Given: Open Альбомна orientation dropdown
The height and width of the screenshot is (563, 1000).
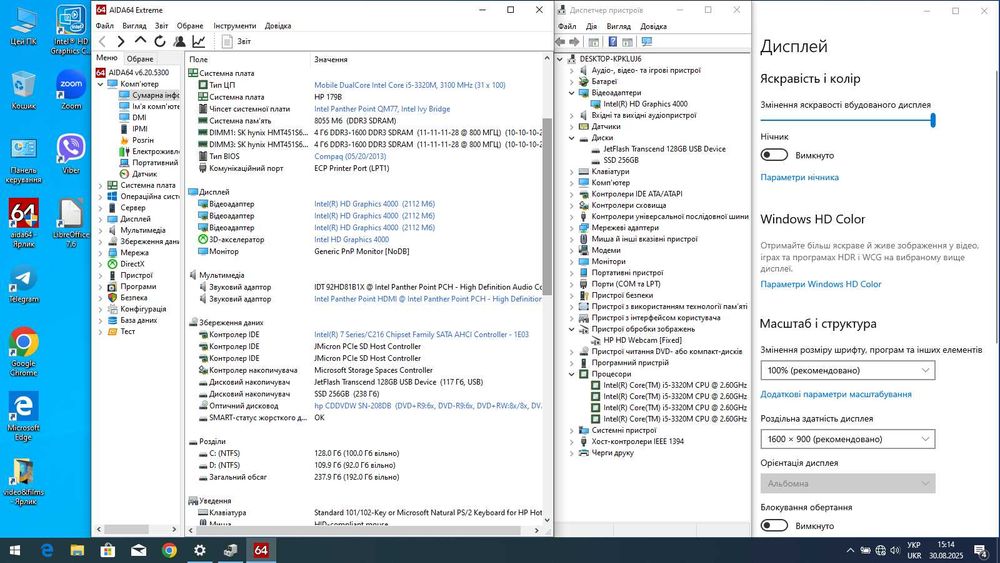Looking at the screenshot, I should (848, 483).
